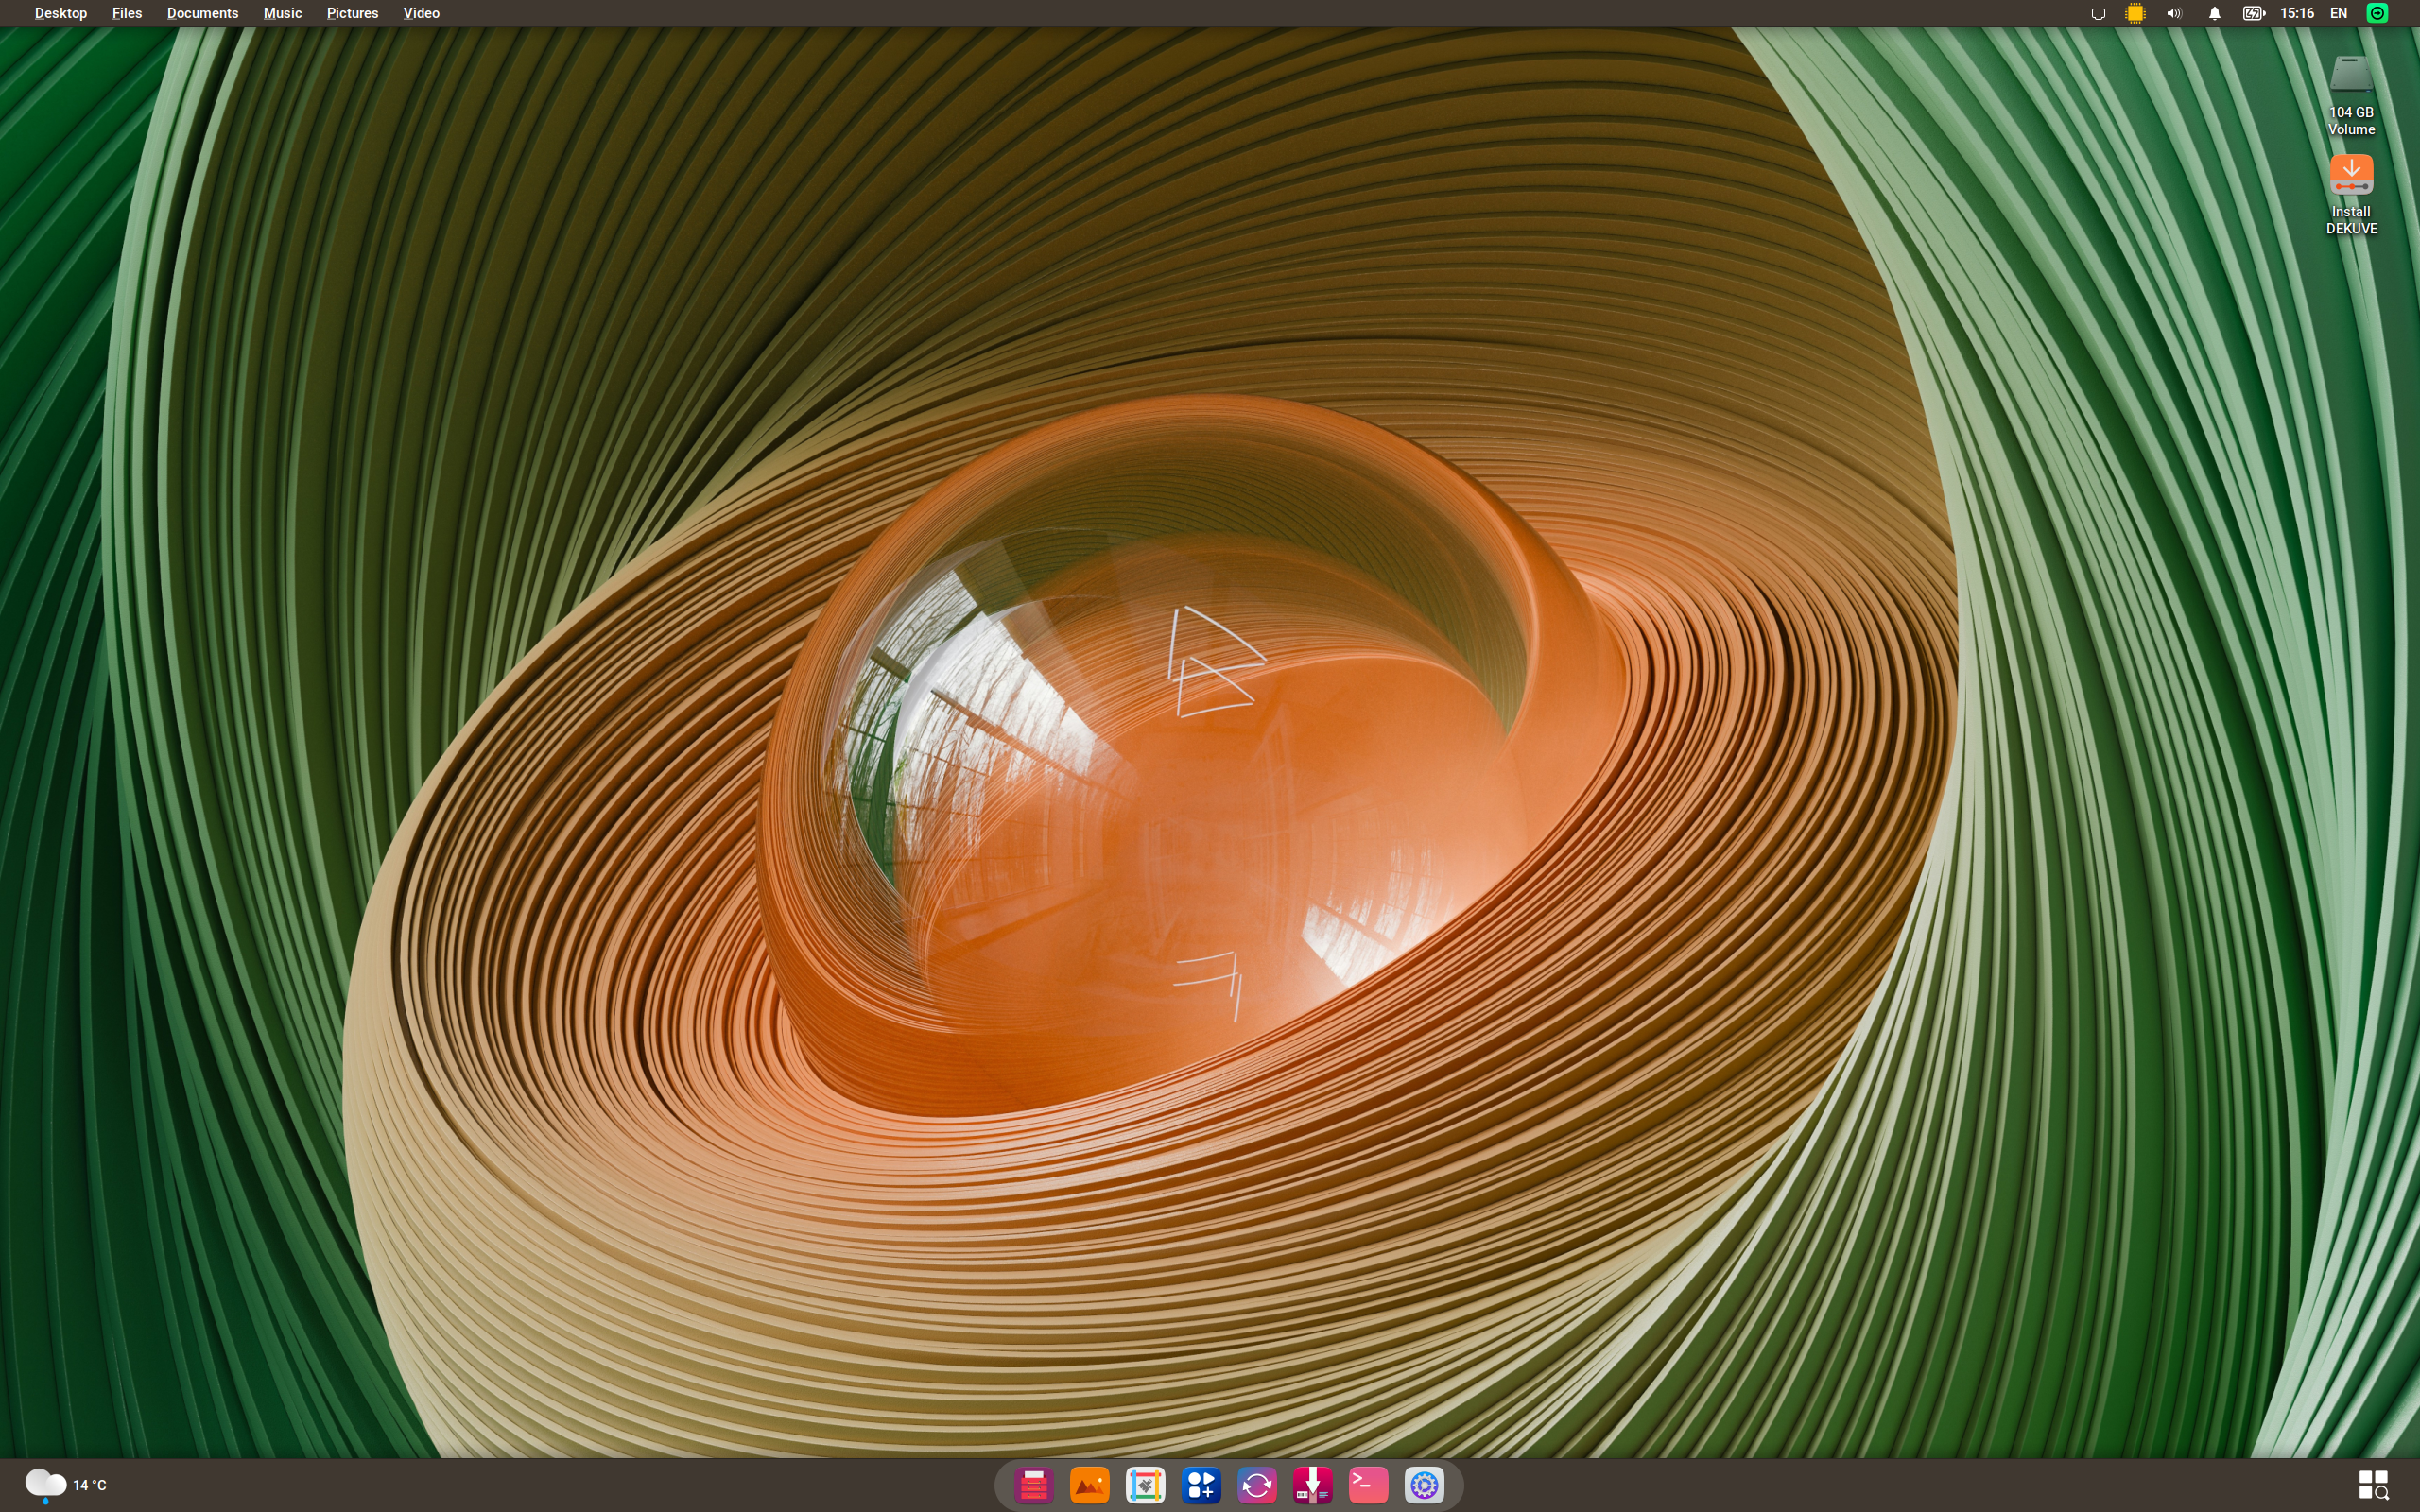Open the weather widget showing 14 °C
Screen dimensions: 2420x1512
[66, 1485]
